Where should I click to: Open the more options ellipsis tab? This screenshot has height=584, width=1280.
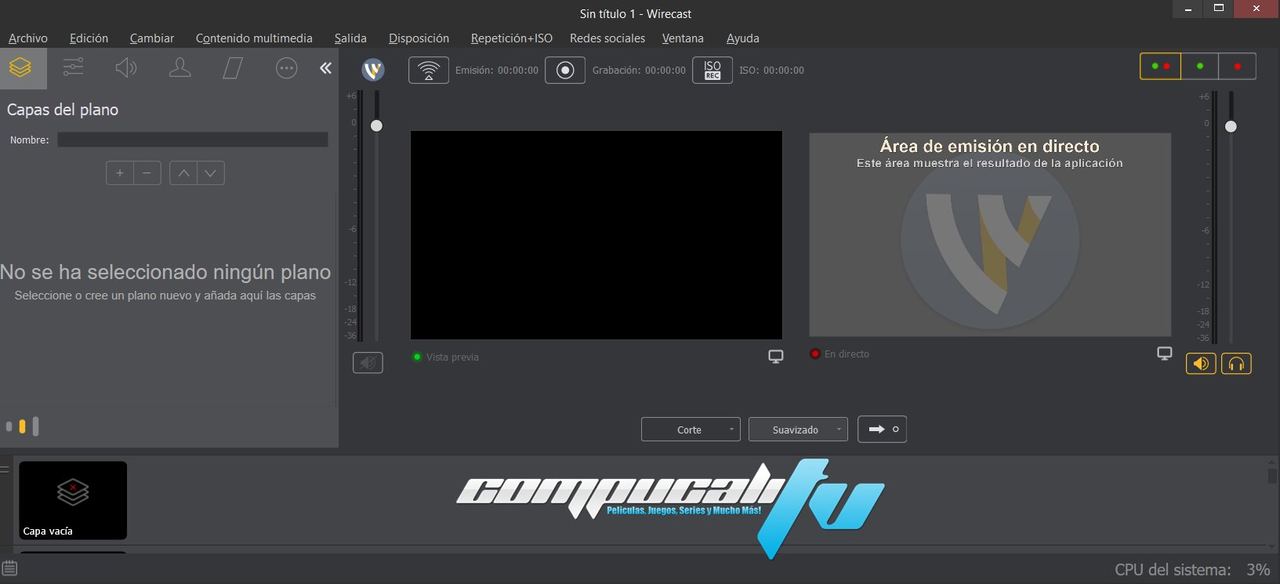tap(287, 68)
